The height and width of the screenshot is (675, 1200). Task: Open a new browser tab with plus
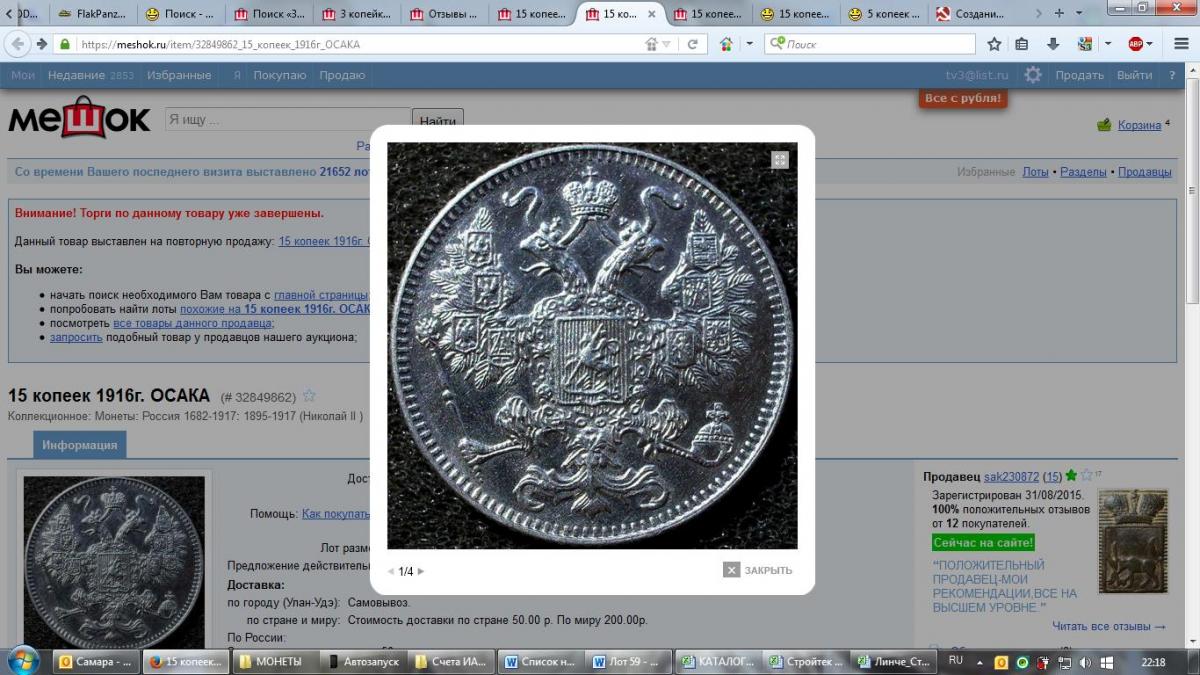pyautogui.click(x=1059, y=14)
